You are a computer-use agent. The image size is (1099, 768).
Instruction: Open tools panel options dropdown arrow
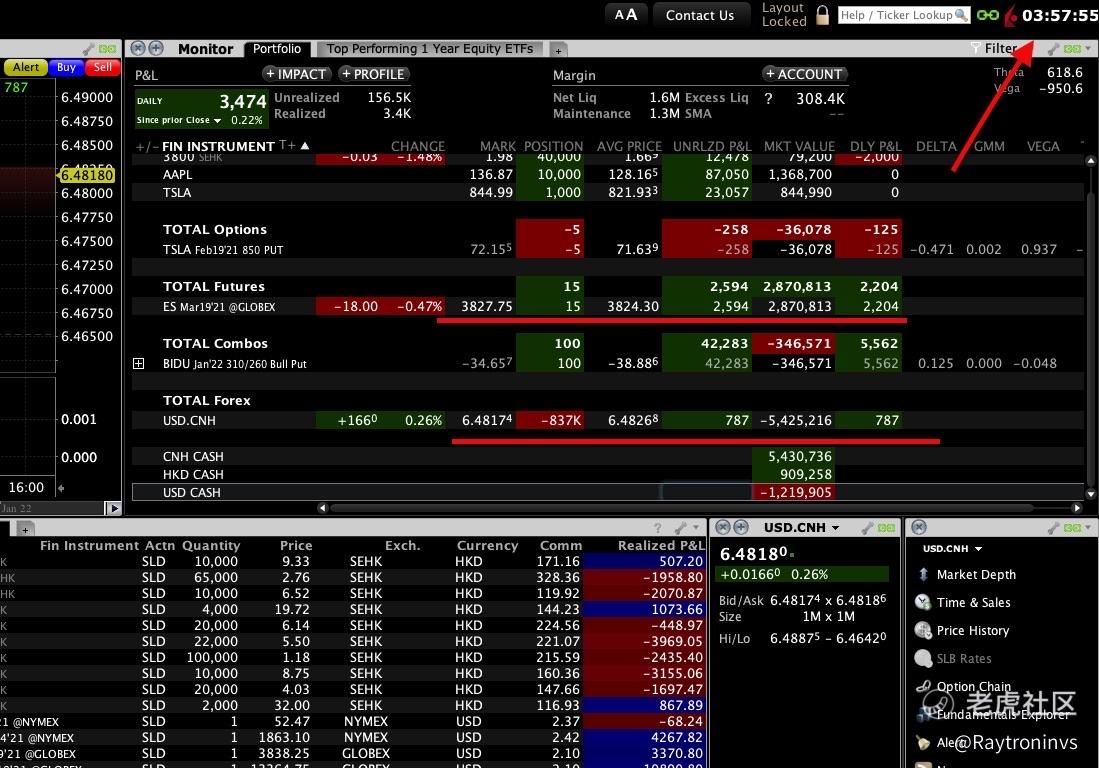pos(1088,528)
